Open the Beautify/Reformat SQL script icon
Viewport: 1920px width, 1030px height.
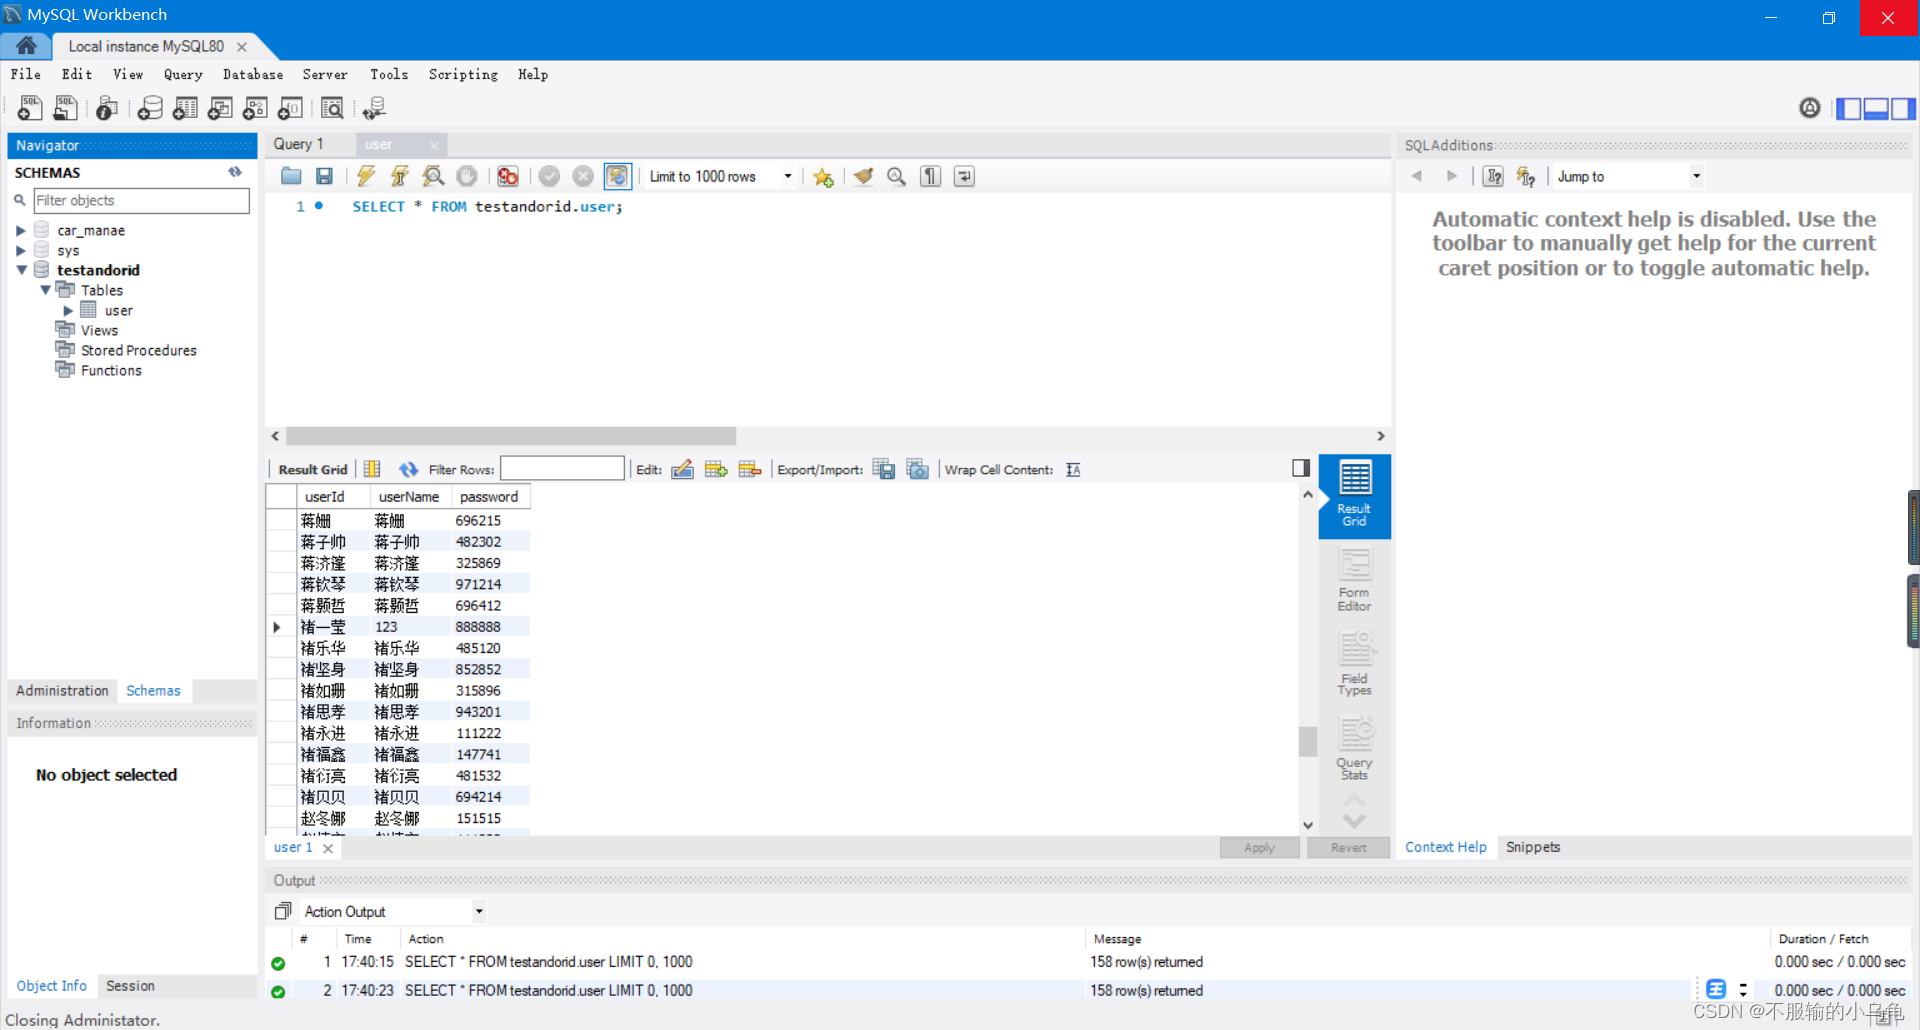863,176
